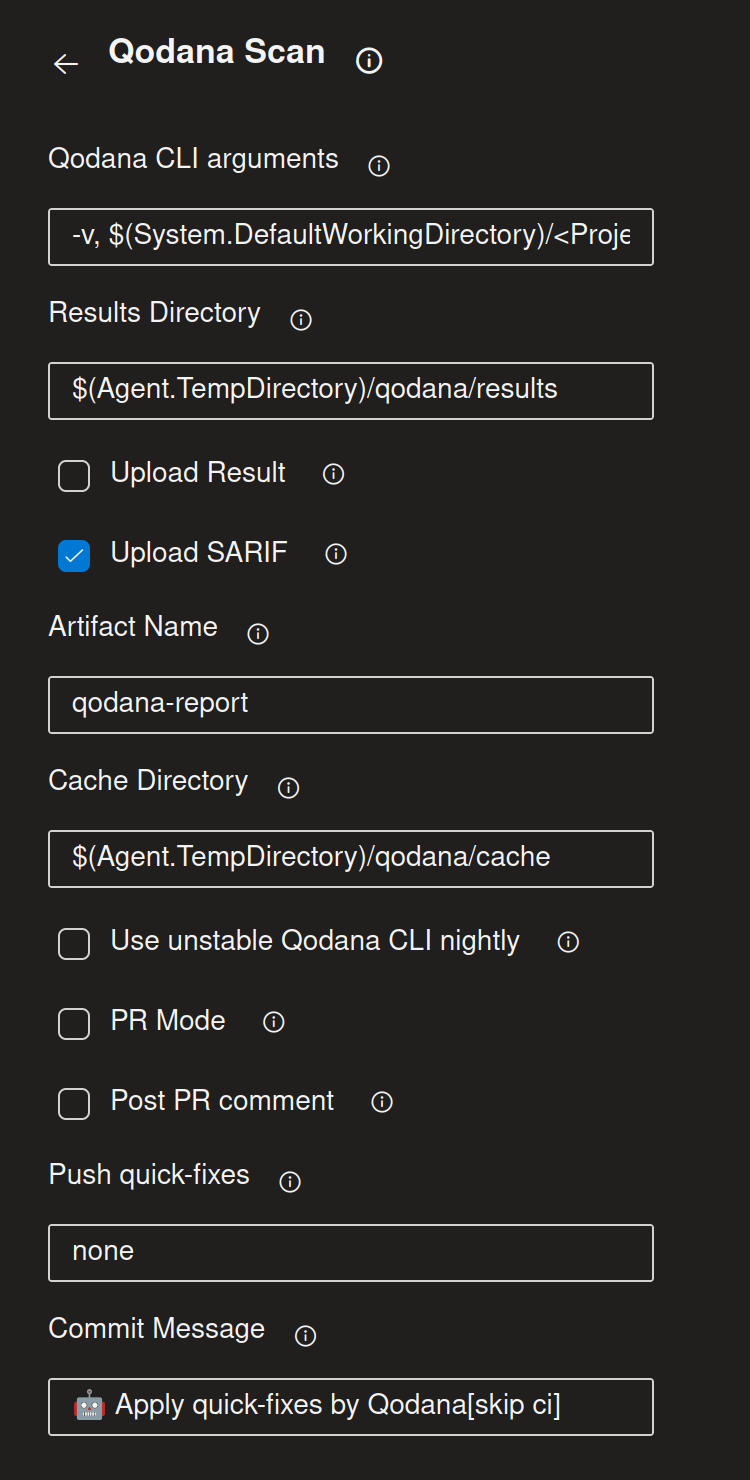Enable Use unstable Qodana CLI nightly
The height and width of the screenshot is (1480, 750).
[73, 943]
